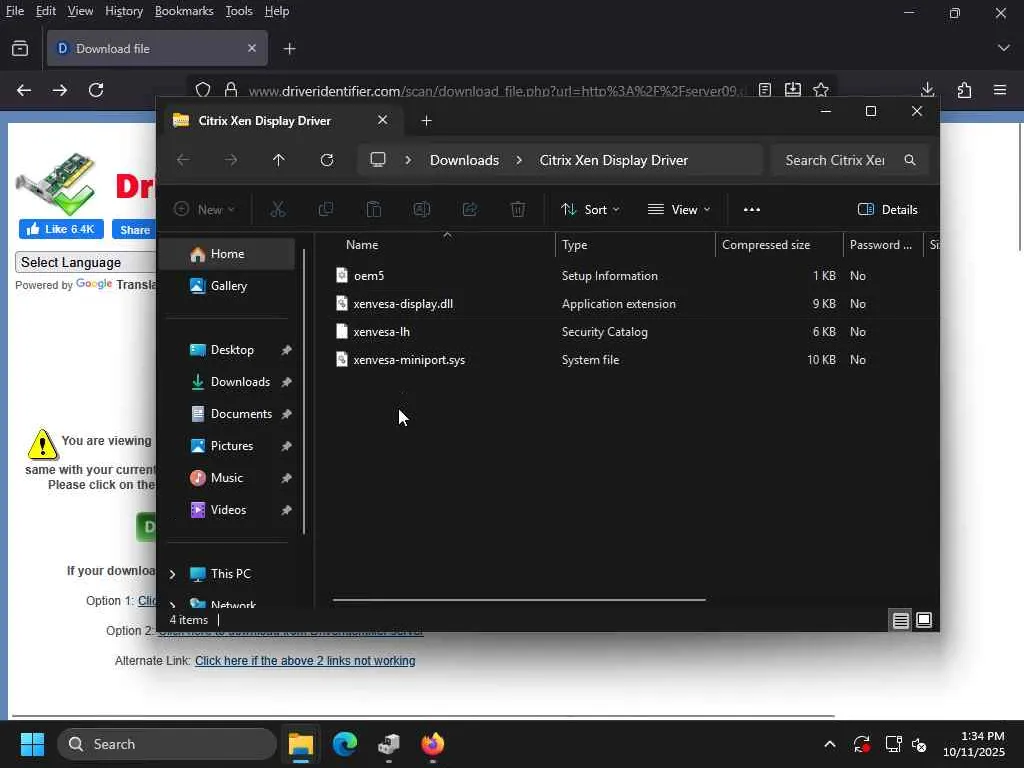Viewport: 1024px width, 768px height.
Task: Open the View dropdown
Action: pyautogui.click(x=679, y=210)
